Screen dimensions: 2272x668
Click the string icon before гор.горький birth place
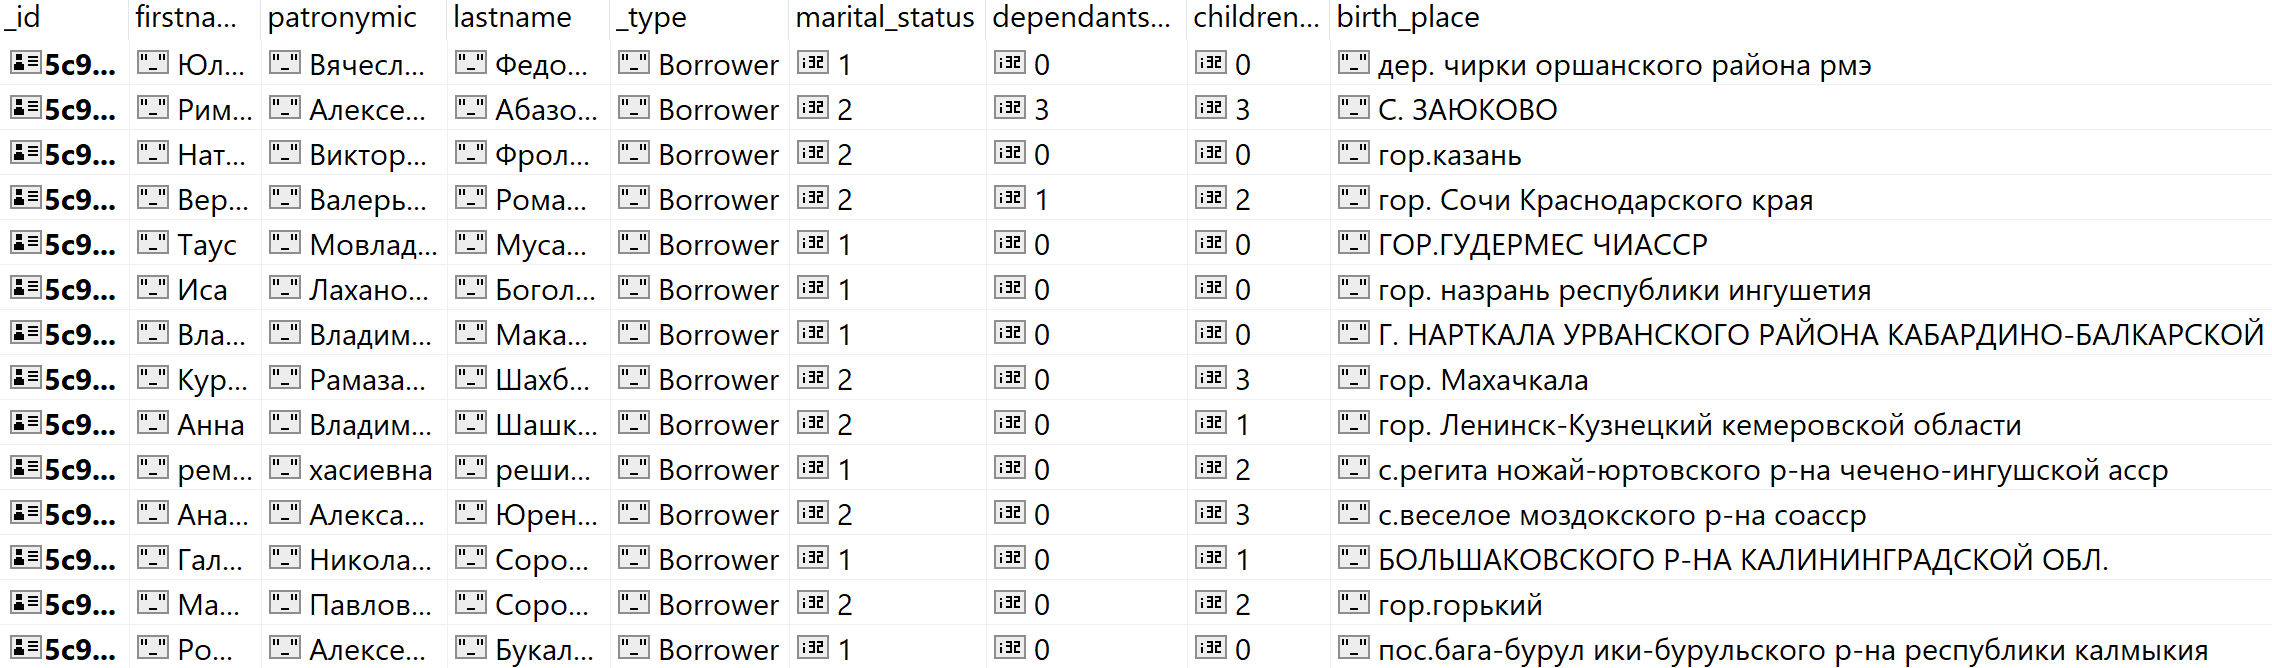click(x=1353, y=603)
